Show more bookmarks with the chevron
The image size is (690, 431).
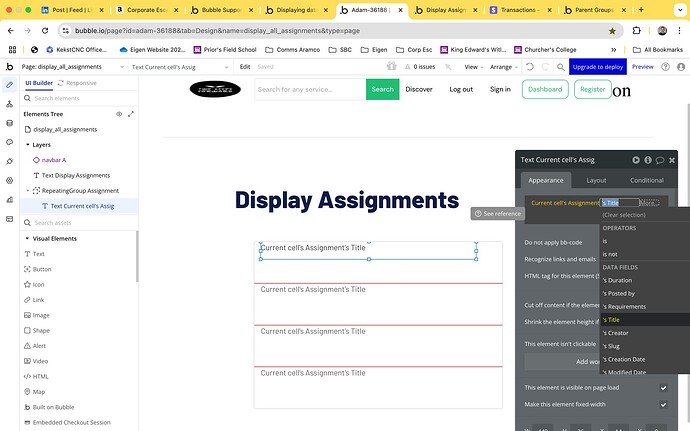point(613,50)
